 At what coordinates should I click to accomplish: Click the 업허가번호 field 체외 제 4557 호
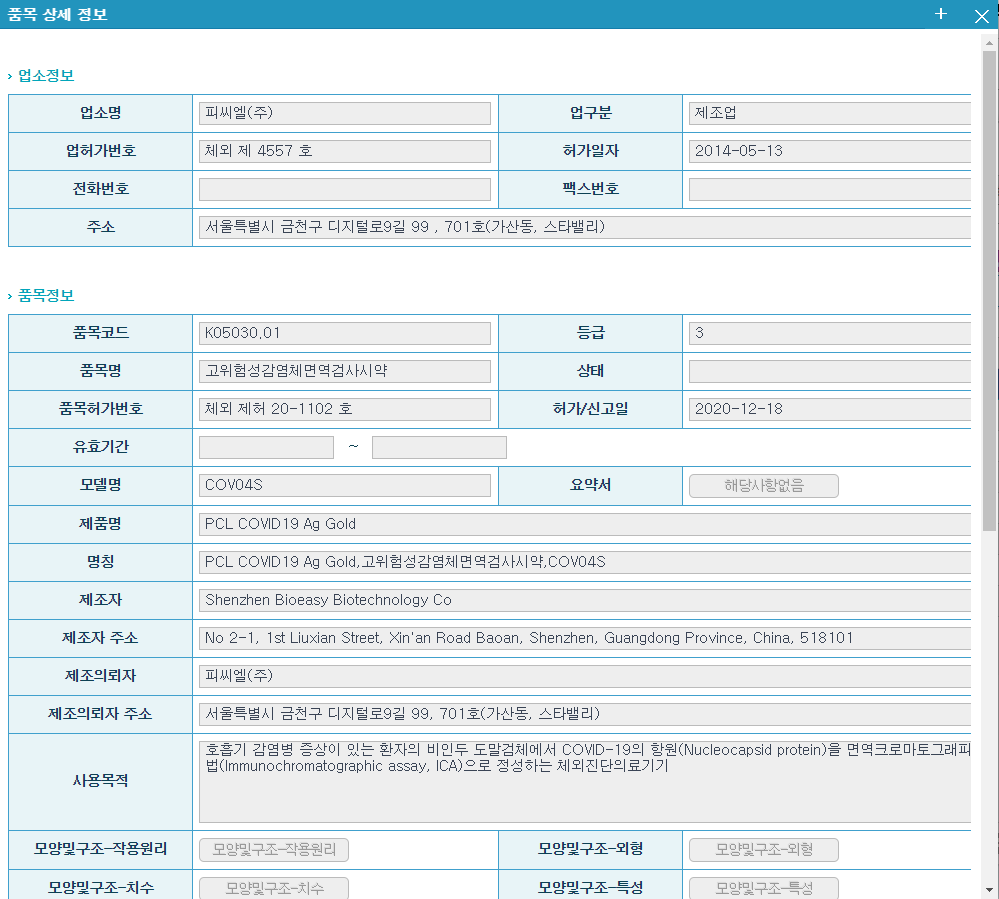345,152
